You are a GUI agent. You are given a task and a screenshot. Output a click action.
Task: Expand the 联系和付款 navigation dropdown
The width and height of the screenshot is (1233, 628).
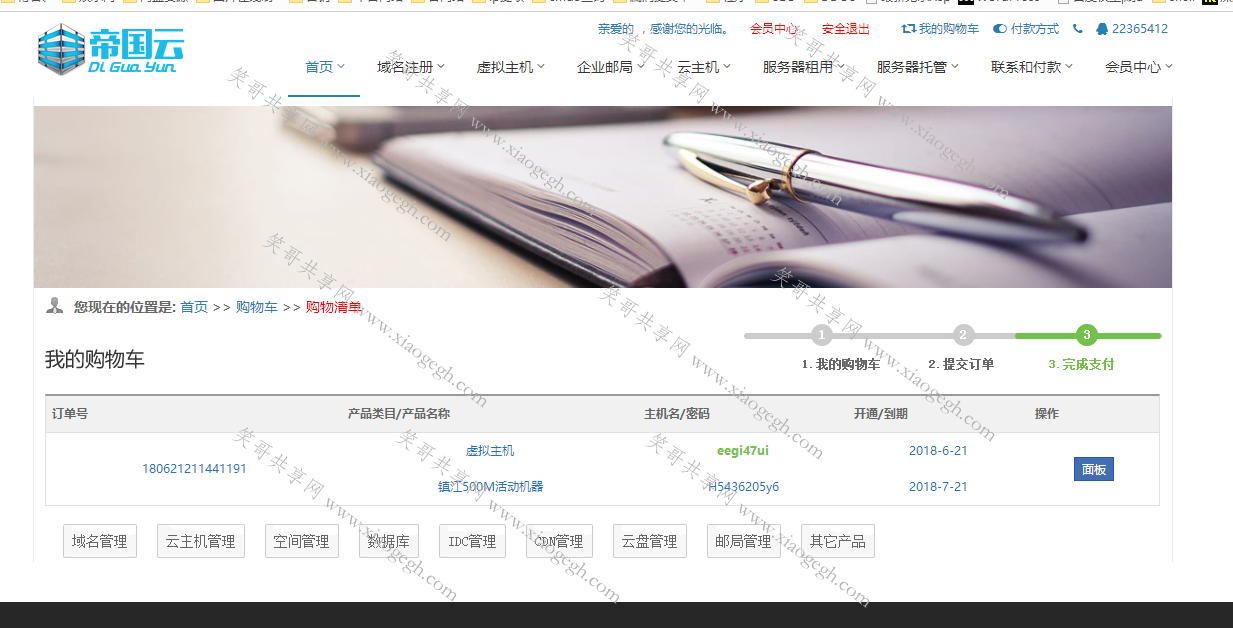coord(1031,67)
